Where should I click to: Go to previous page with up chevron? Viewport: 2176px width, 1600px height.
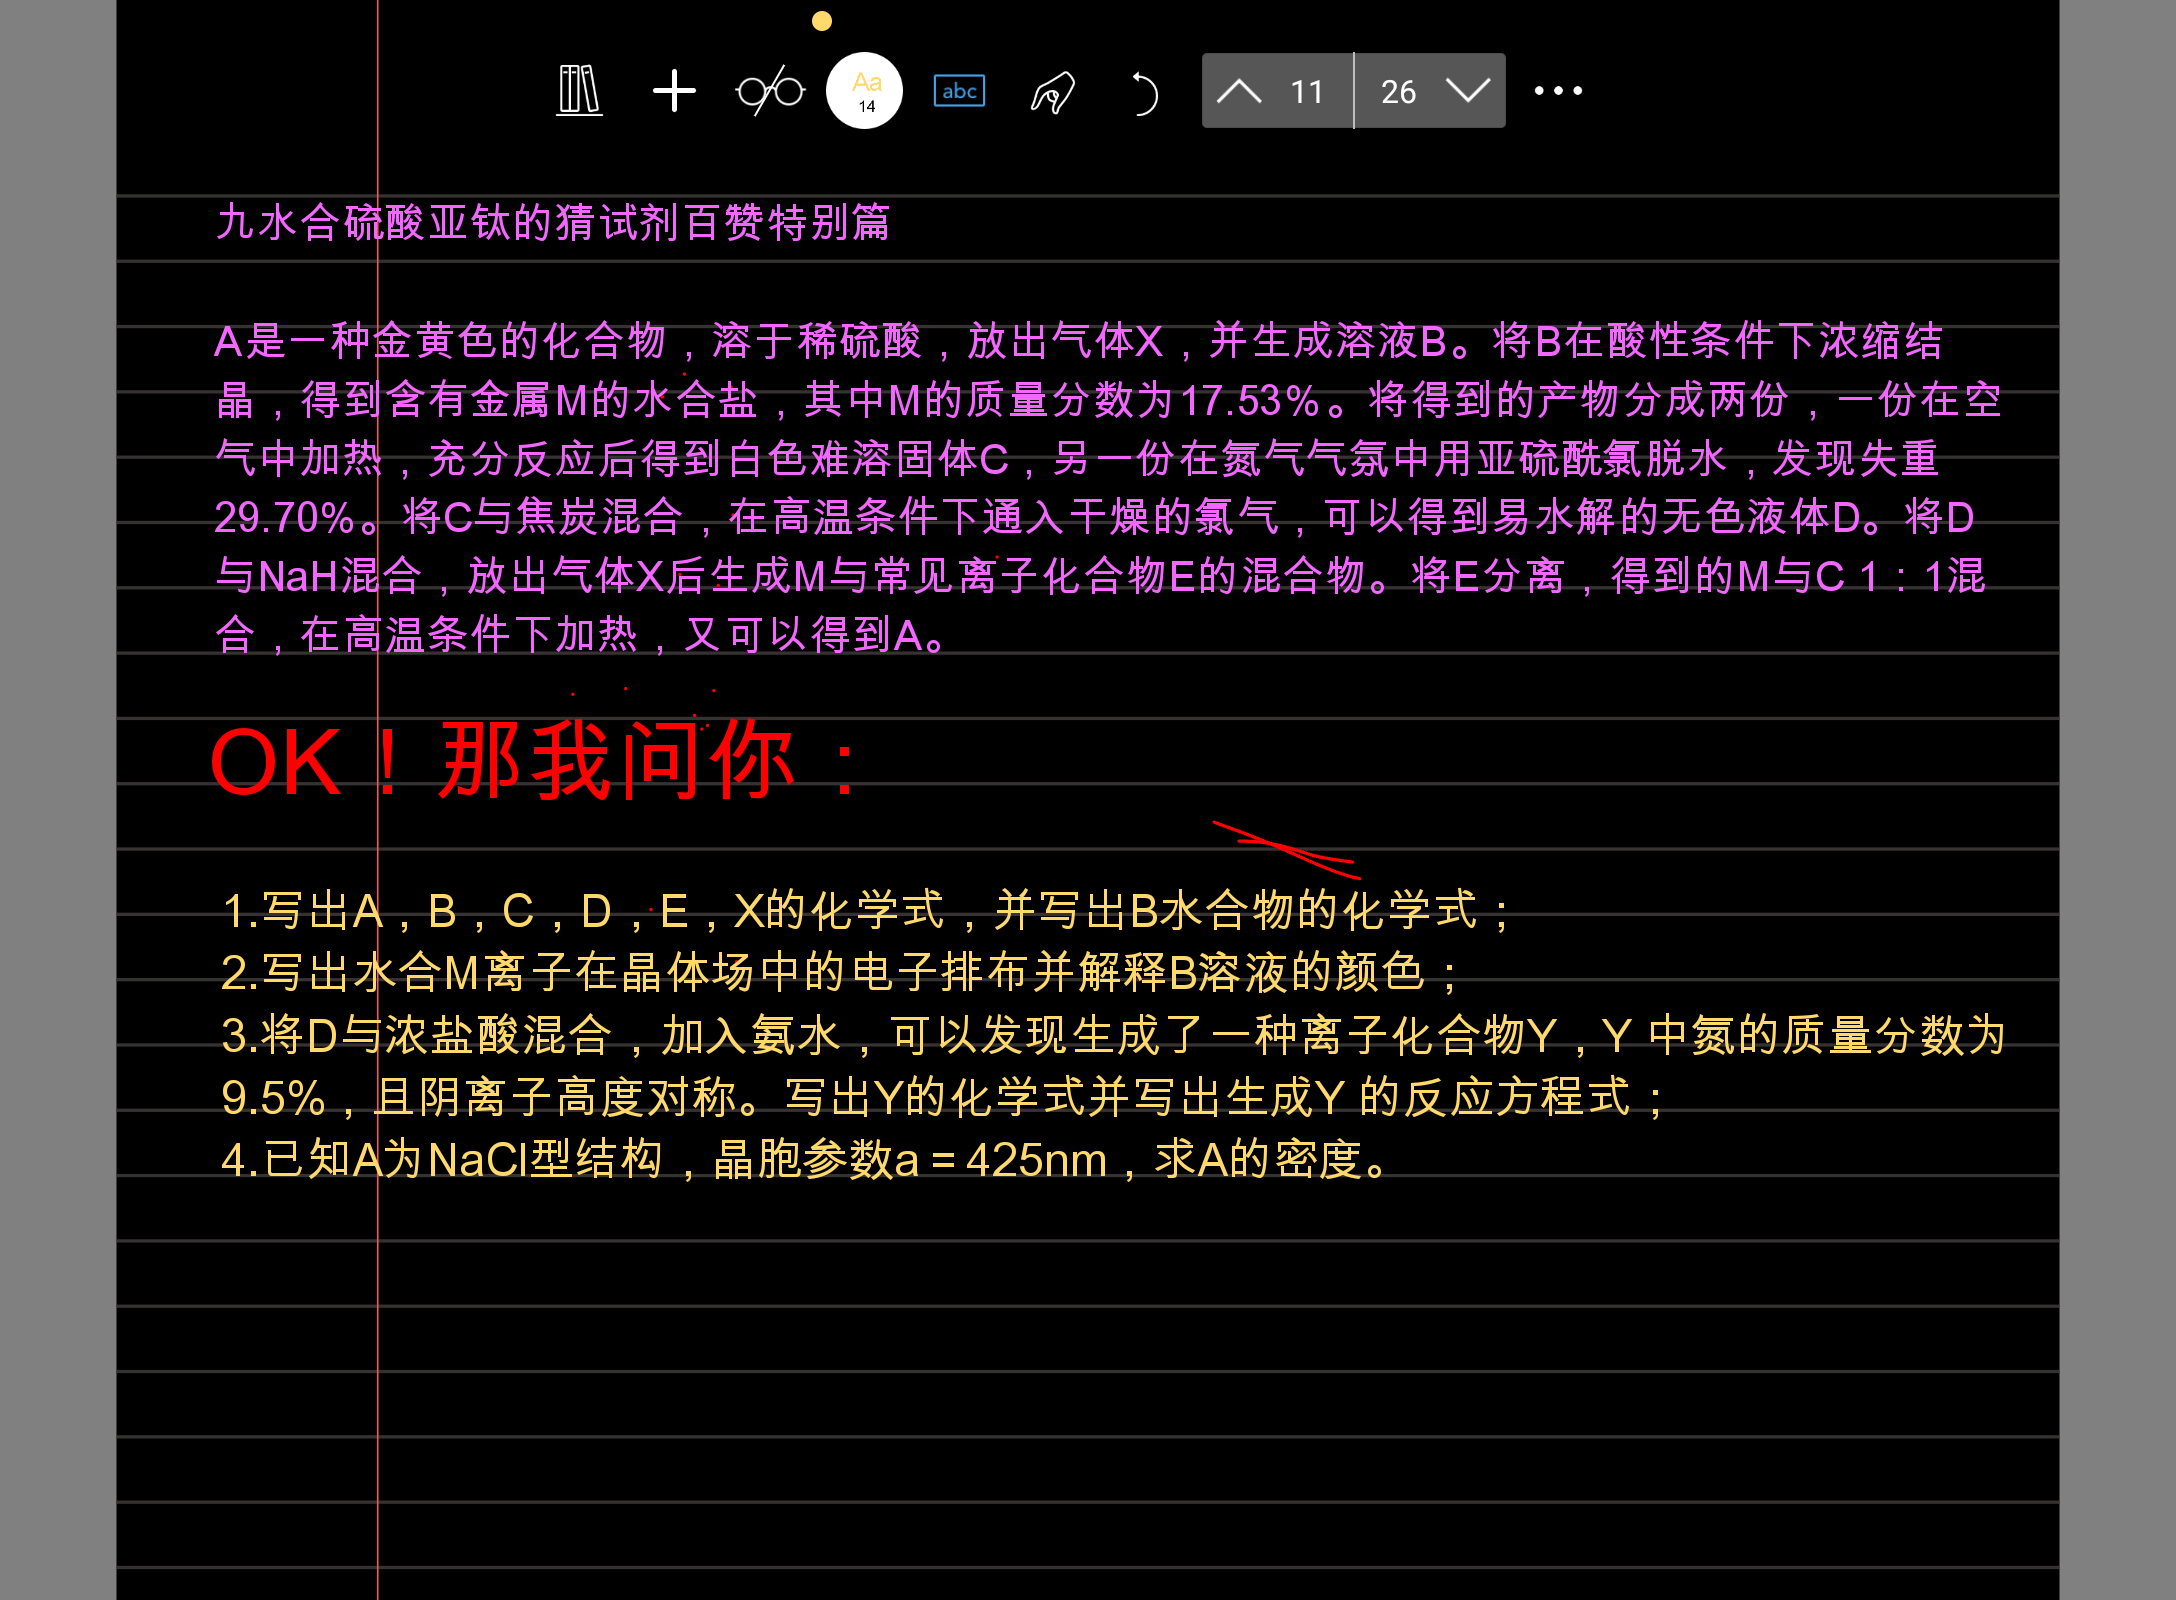[x=1239, y=91]
